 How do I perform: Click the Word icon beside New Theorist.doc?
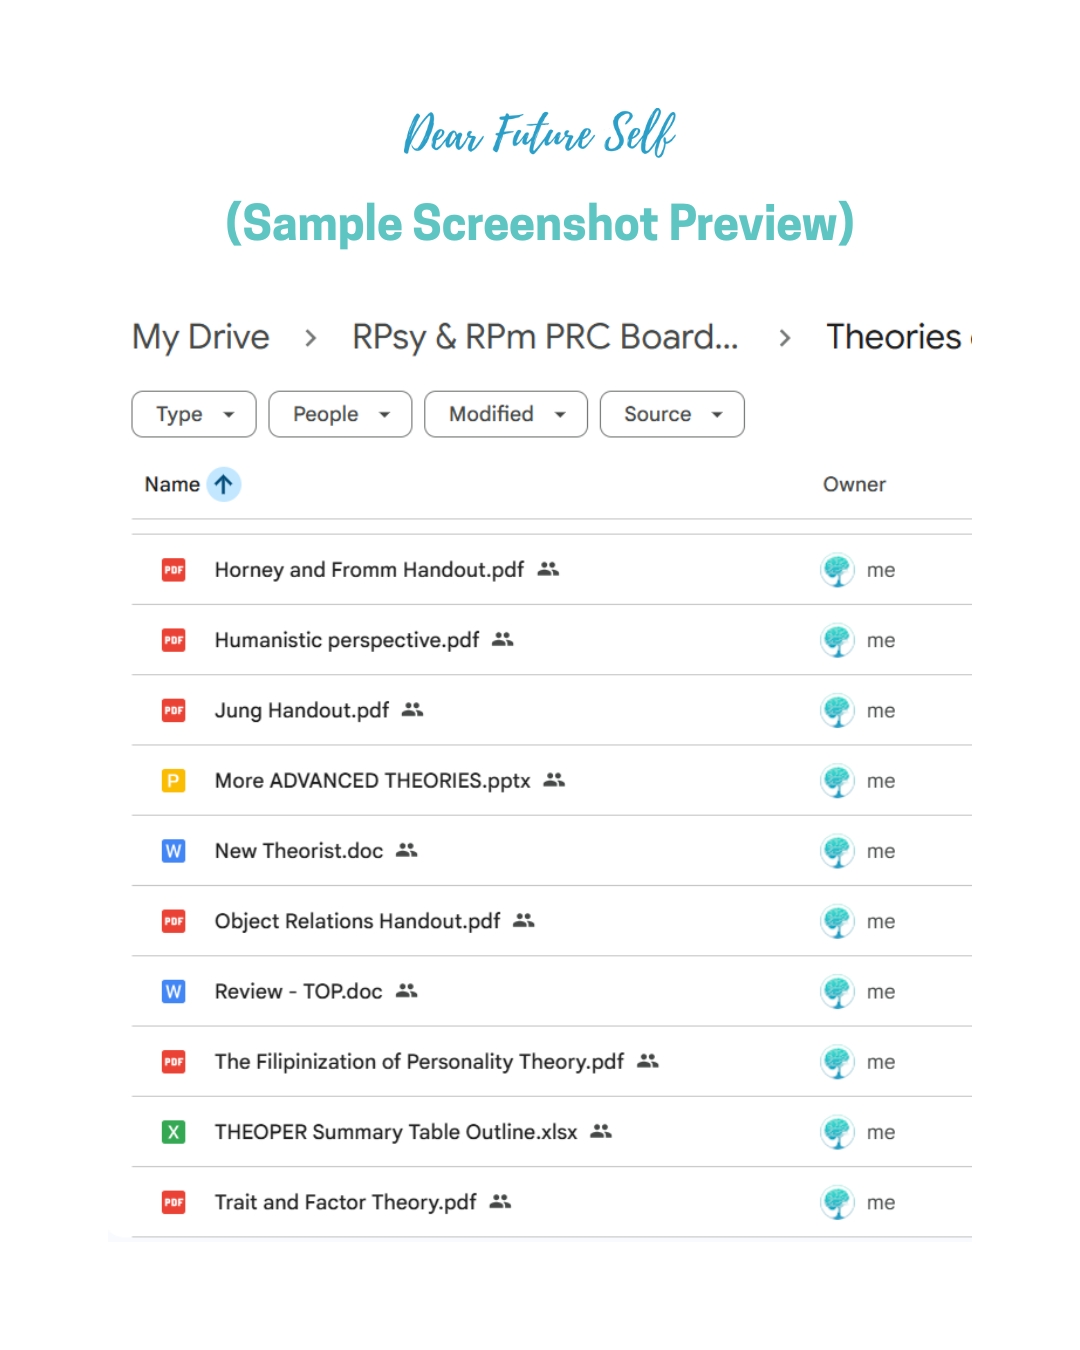[174, 851]
